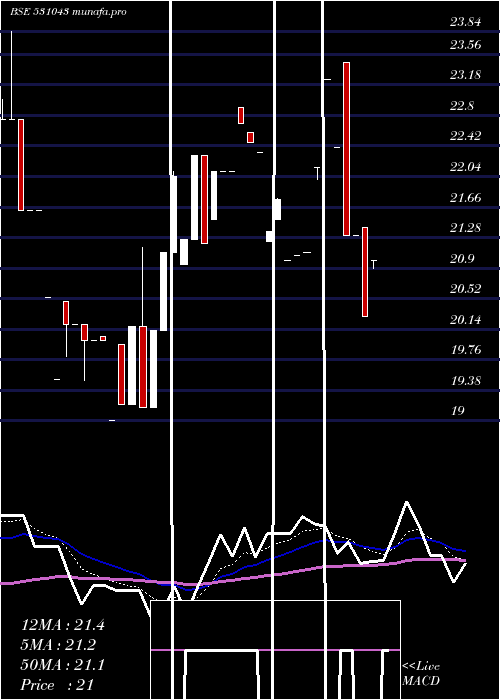500x700 pixels.
Task: Click the 5MA : 21.2 readout
Action: point(58,645)
